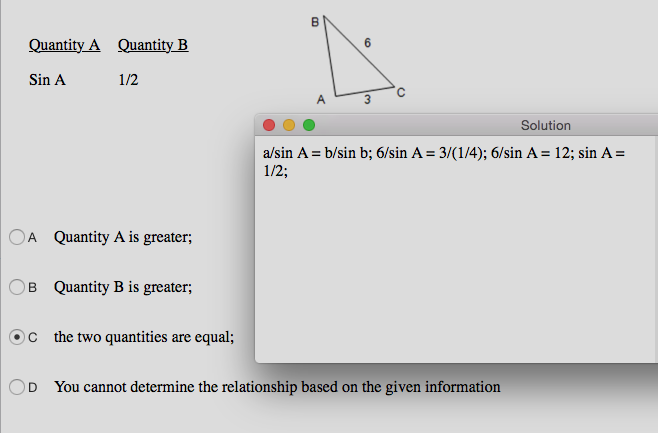Click the 'Quantity B is greater' answer text
Image resolution: width=658 pixels, height=433 pixels.
pyautogui.click(x=123, y=287)
